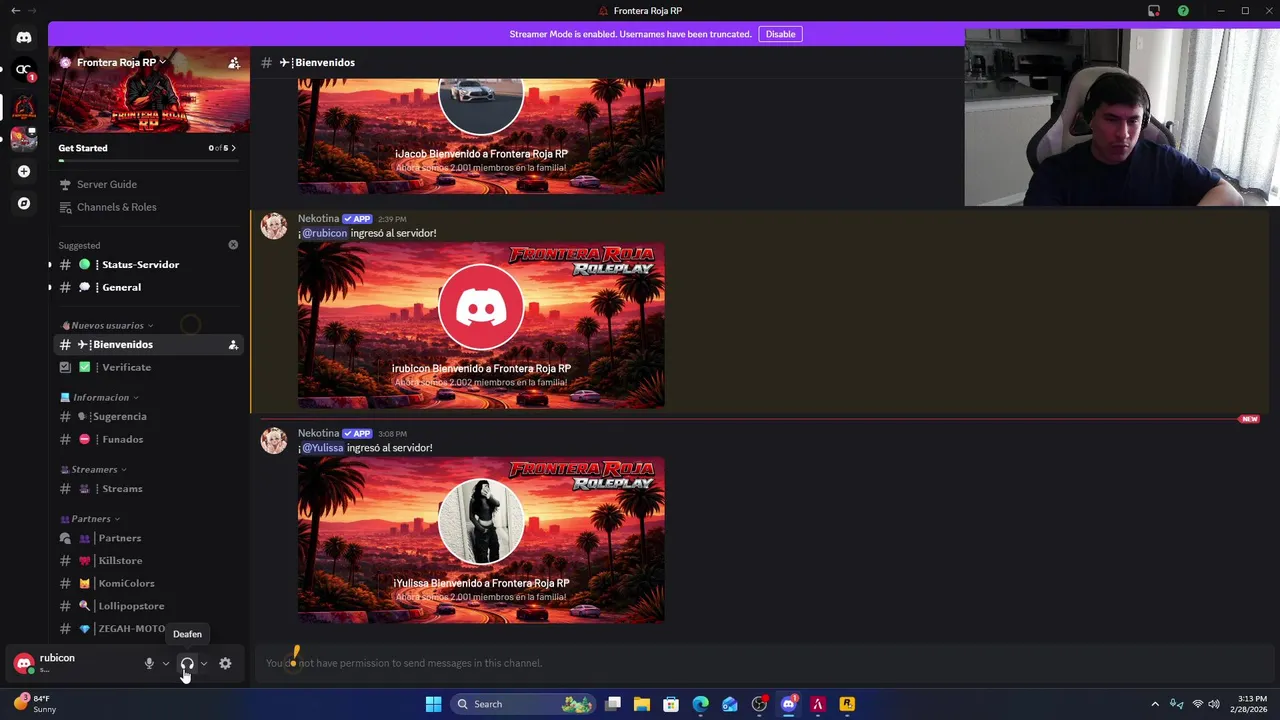The image size is (1280, 720).
Task: Select the Frontera Roja RP server icon
Action: click(24, 105)
